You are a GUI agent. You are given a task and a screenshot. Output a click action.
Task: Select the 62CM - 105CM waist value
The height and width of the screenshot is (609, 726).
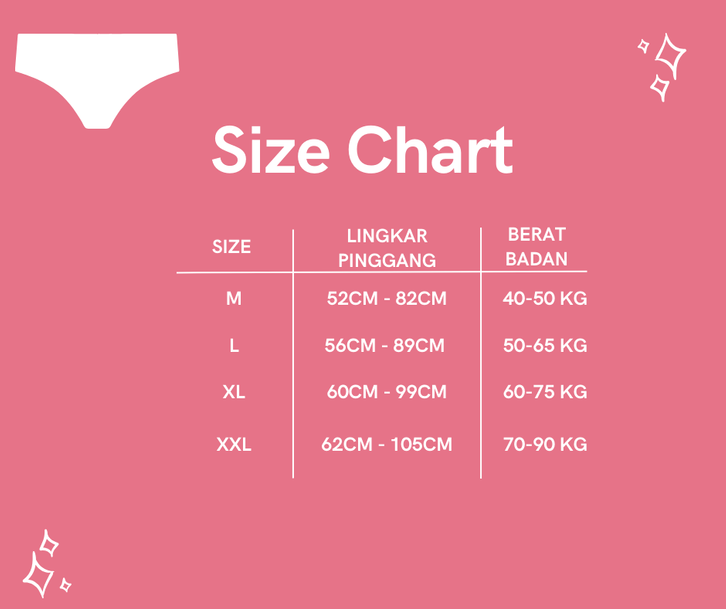tap(387, 444)
